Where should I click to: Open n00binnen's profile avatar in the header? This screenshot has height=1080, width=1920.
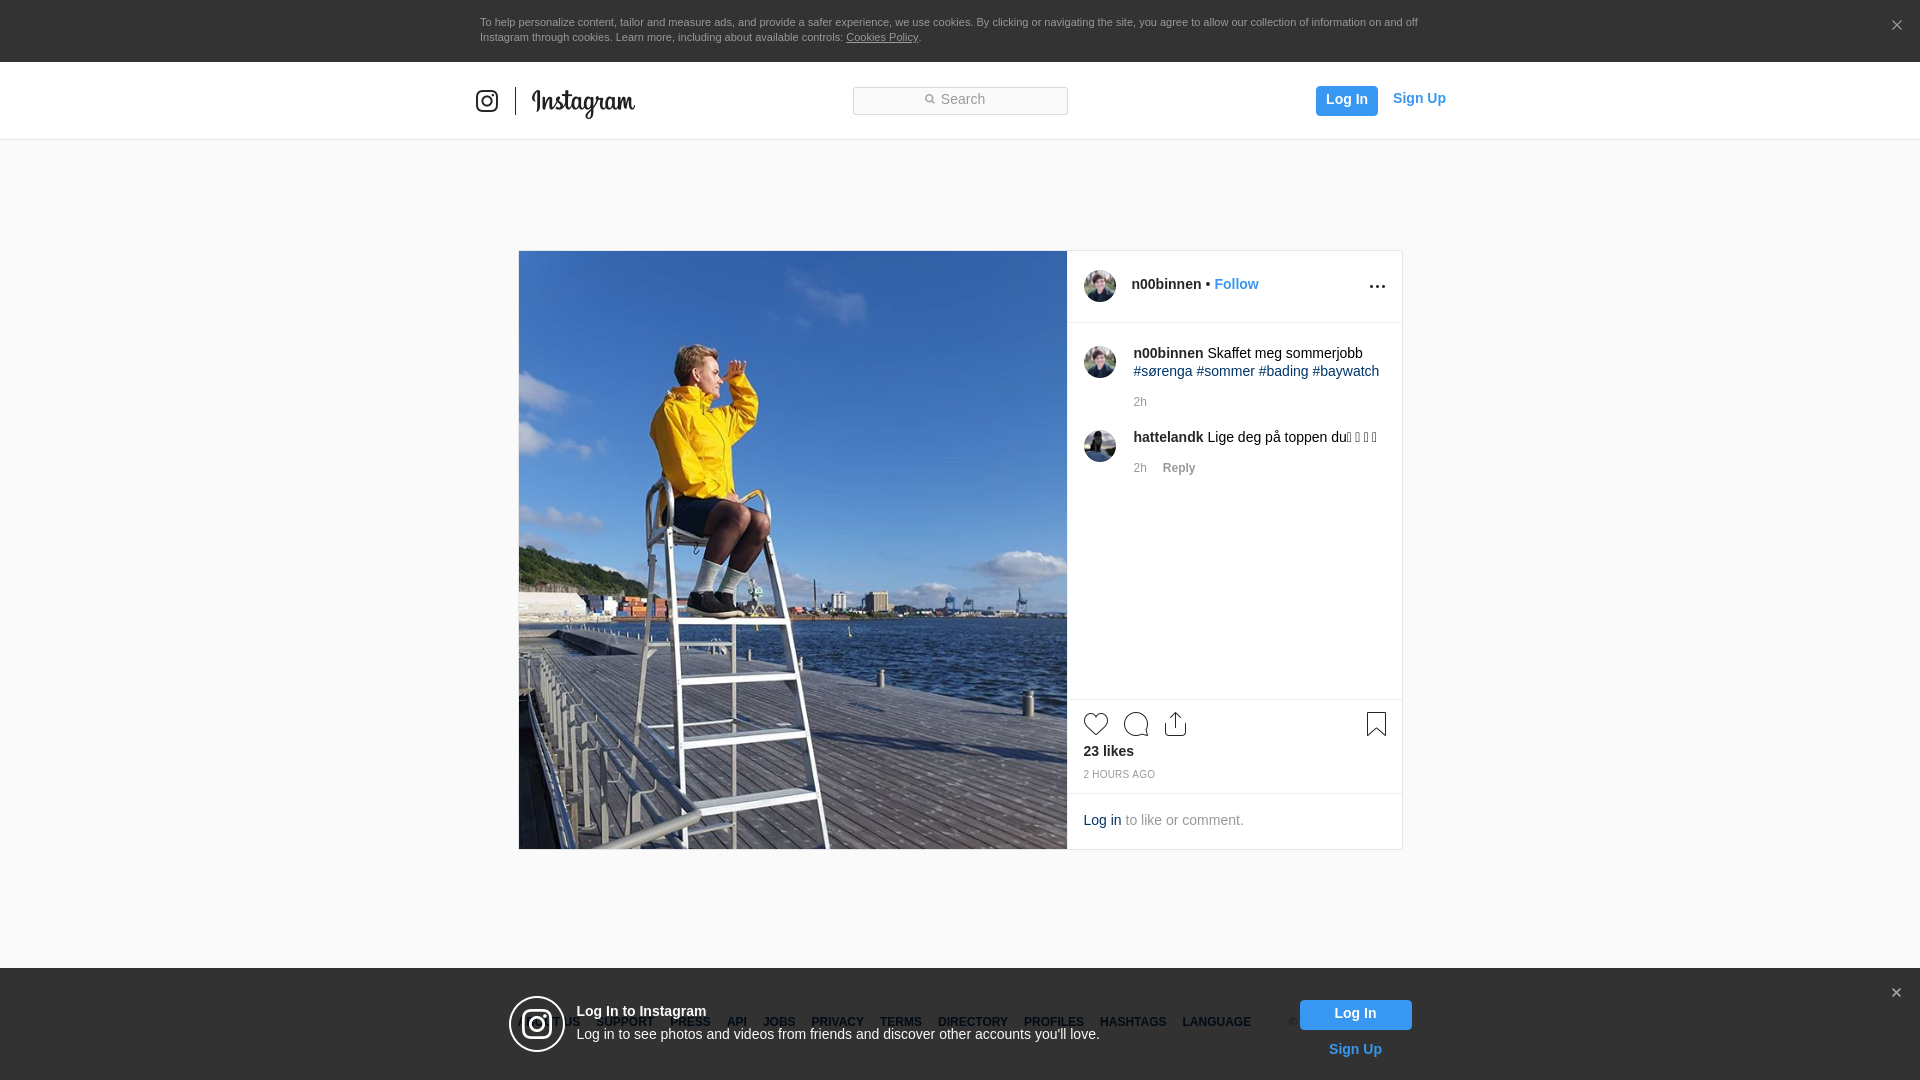click(1100, 286)
